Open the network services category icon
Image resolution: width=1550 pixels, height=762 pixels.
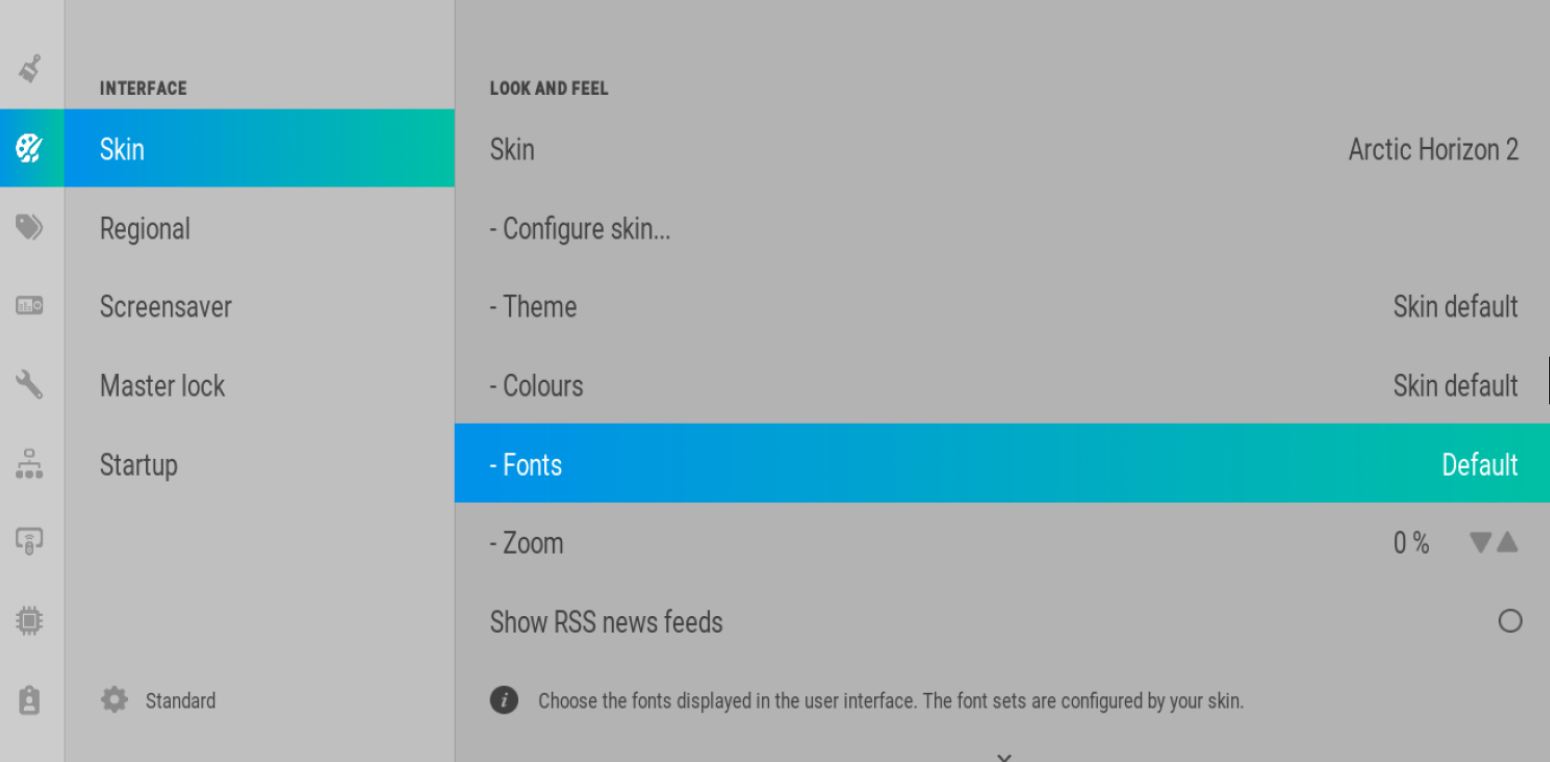[30, 463]
